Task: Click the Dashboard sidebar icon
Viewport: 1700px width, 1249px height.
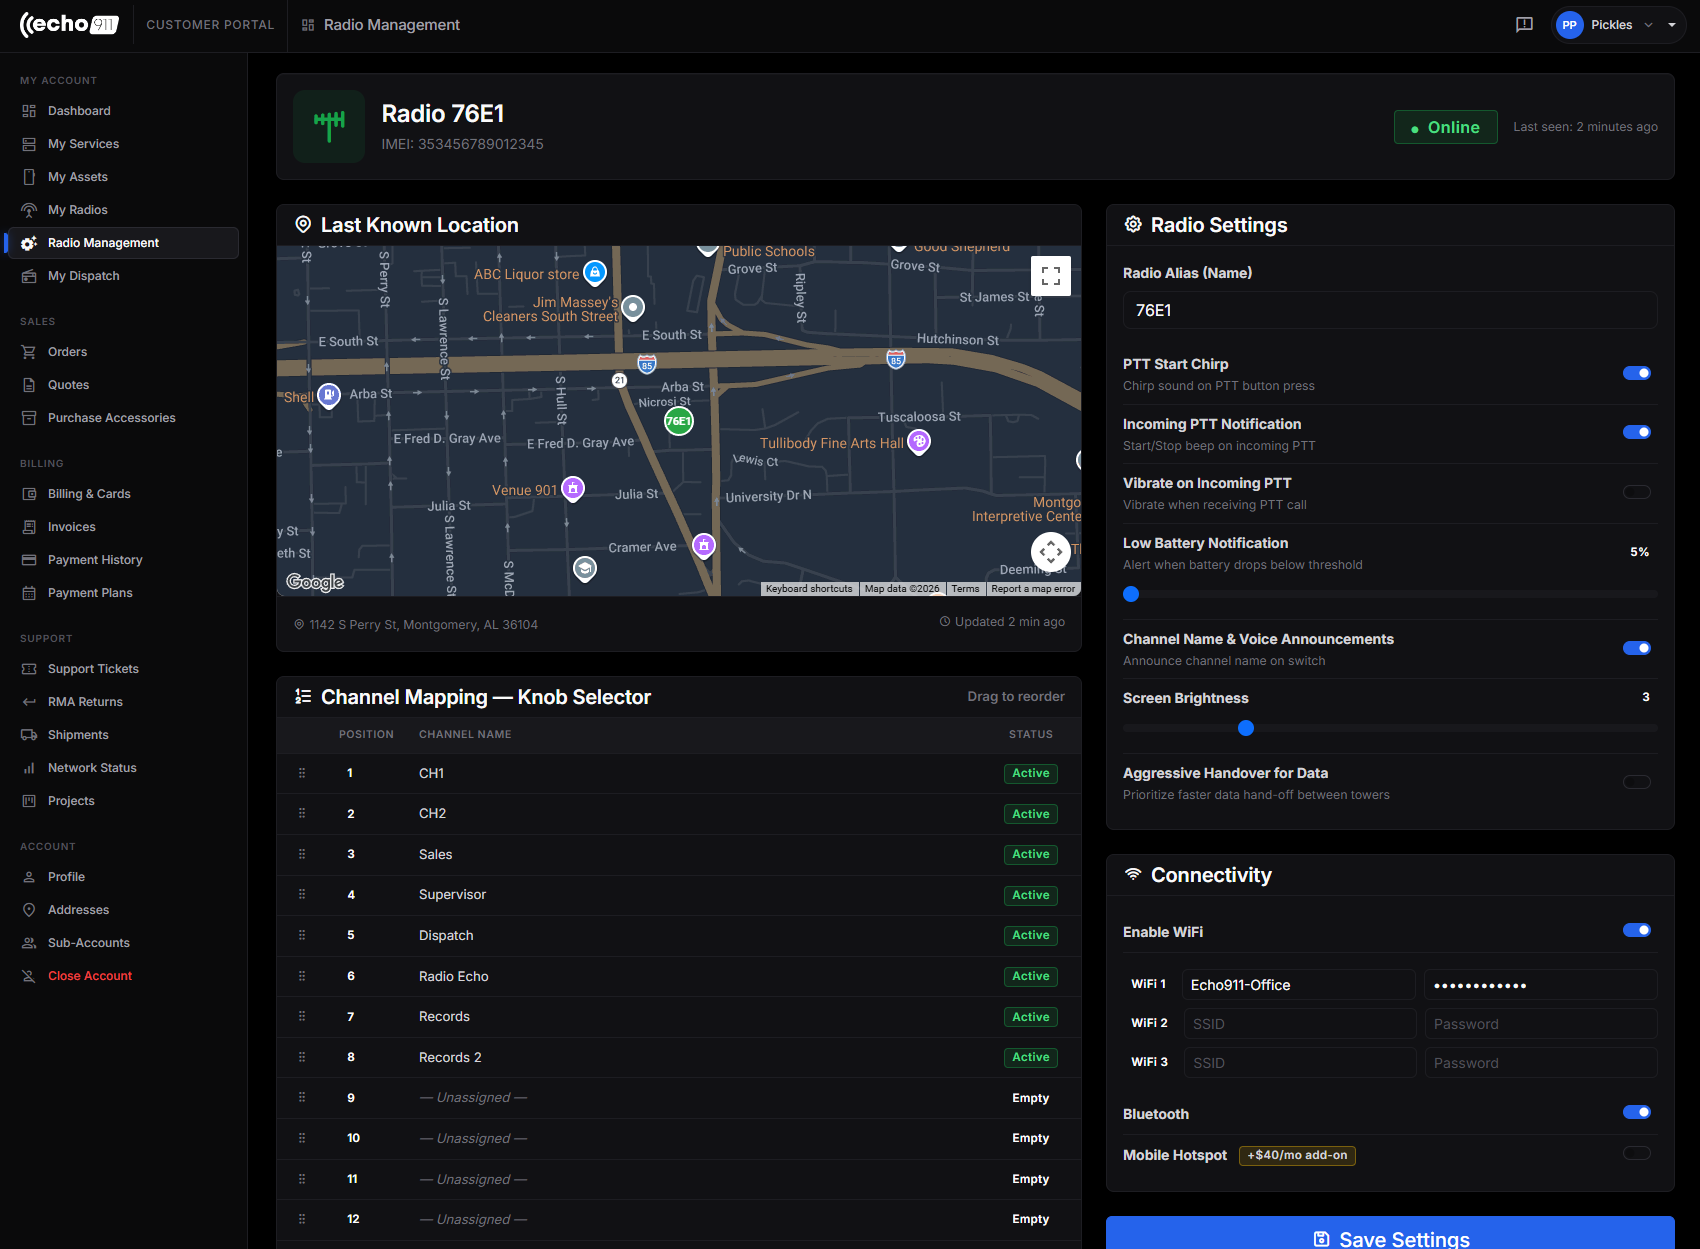Action: [29, 111]
